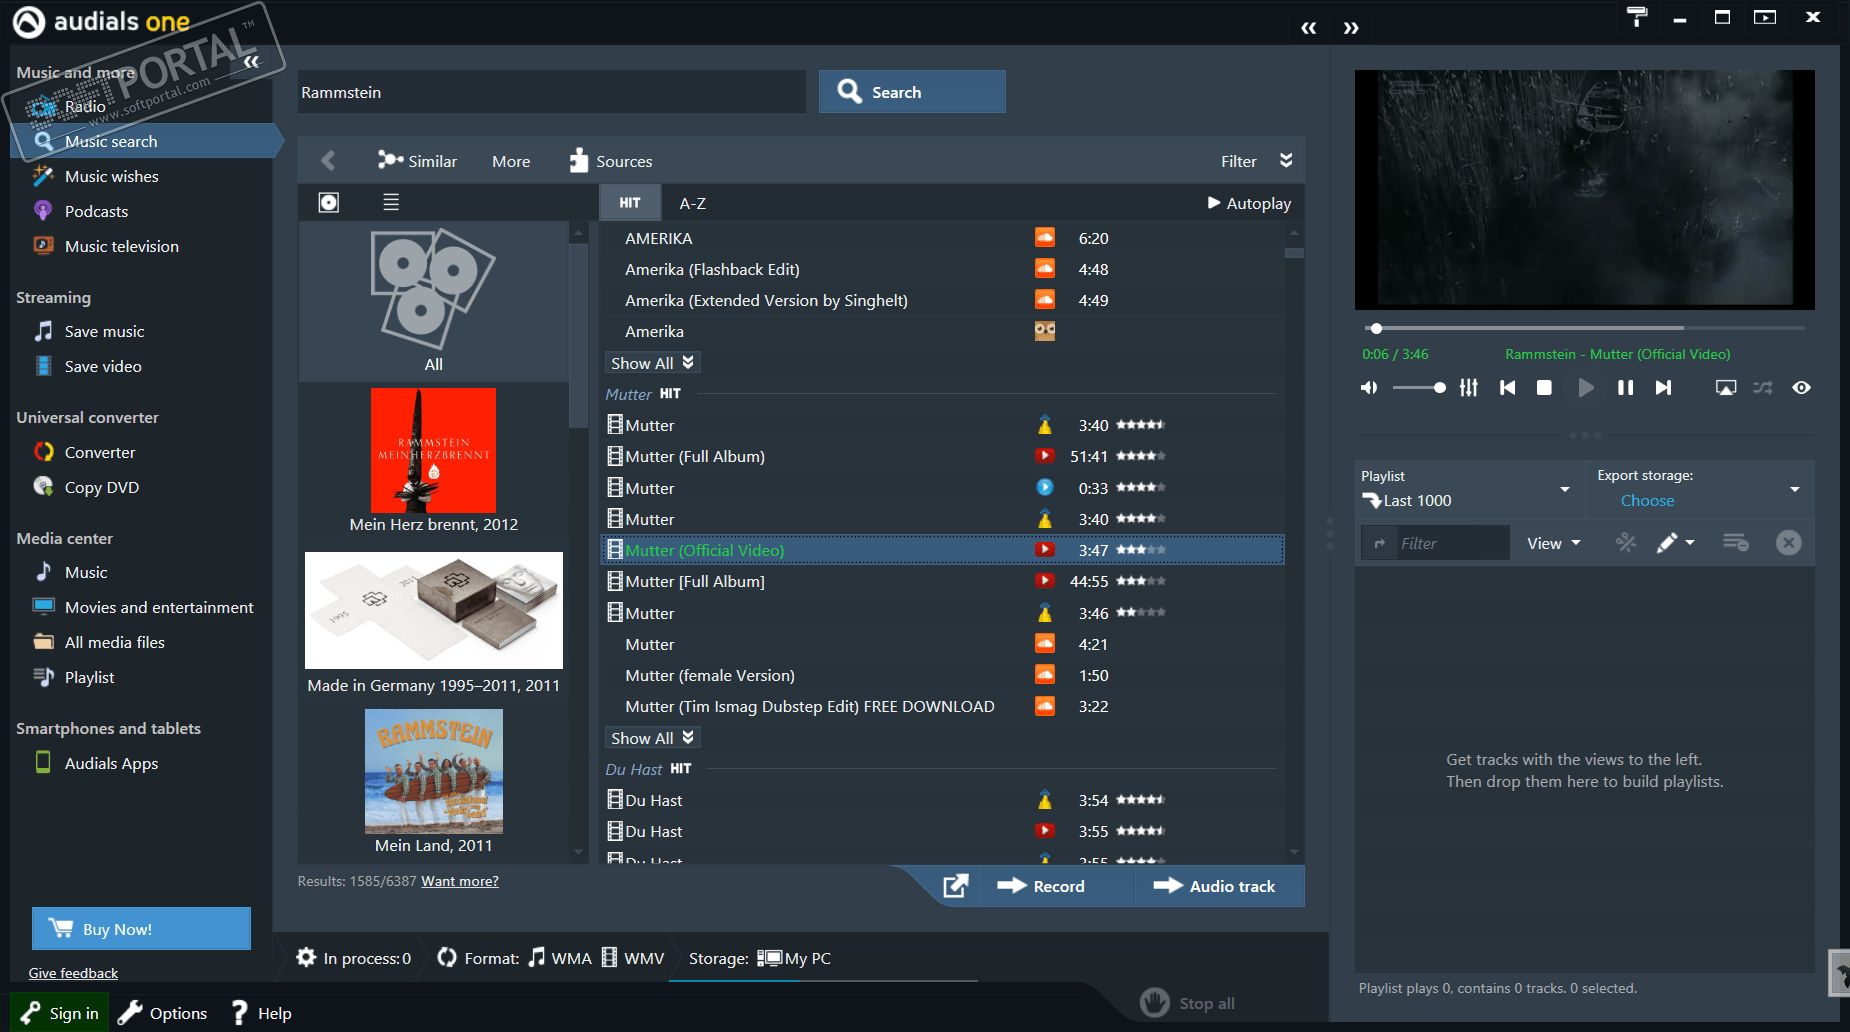Expand panel with right double-arrow at top
Viewport: 1850px width, 1032px height.
pos(1351,28)
